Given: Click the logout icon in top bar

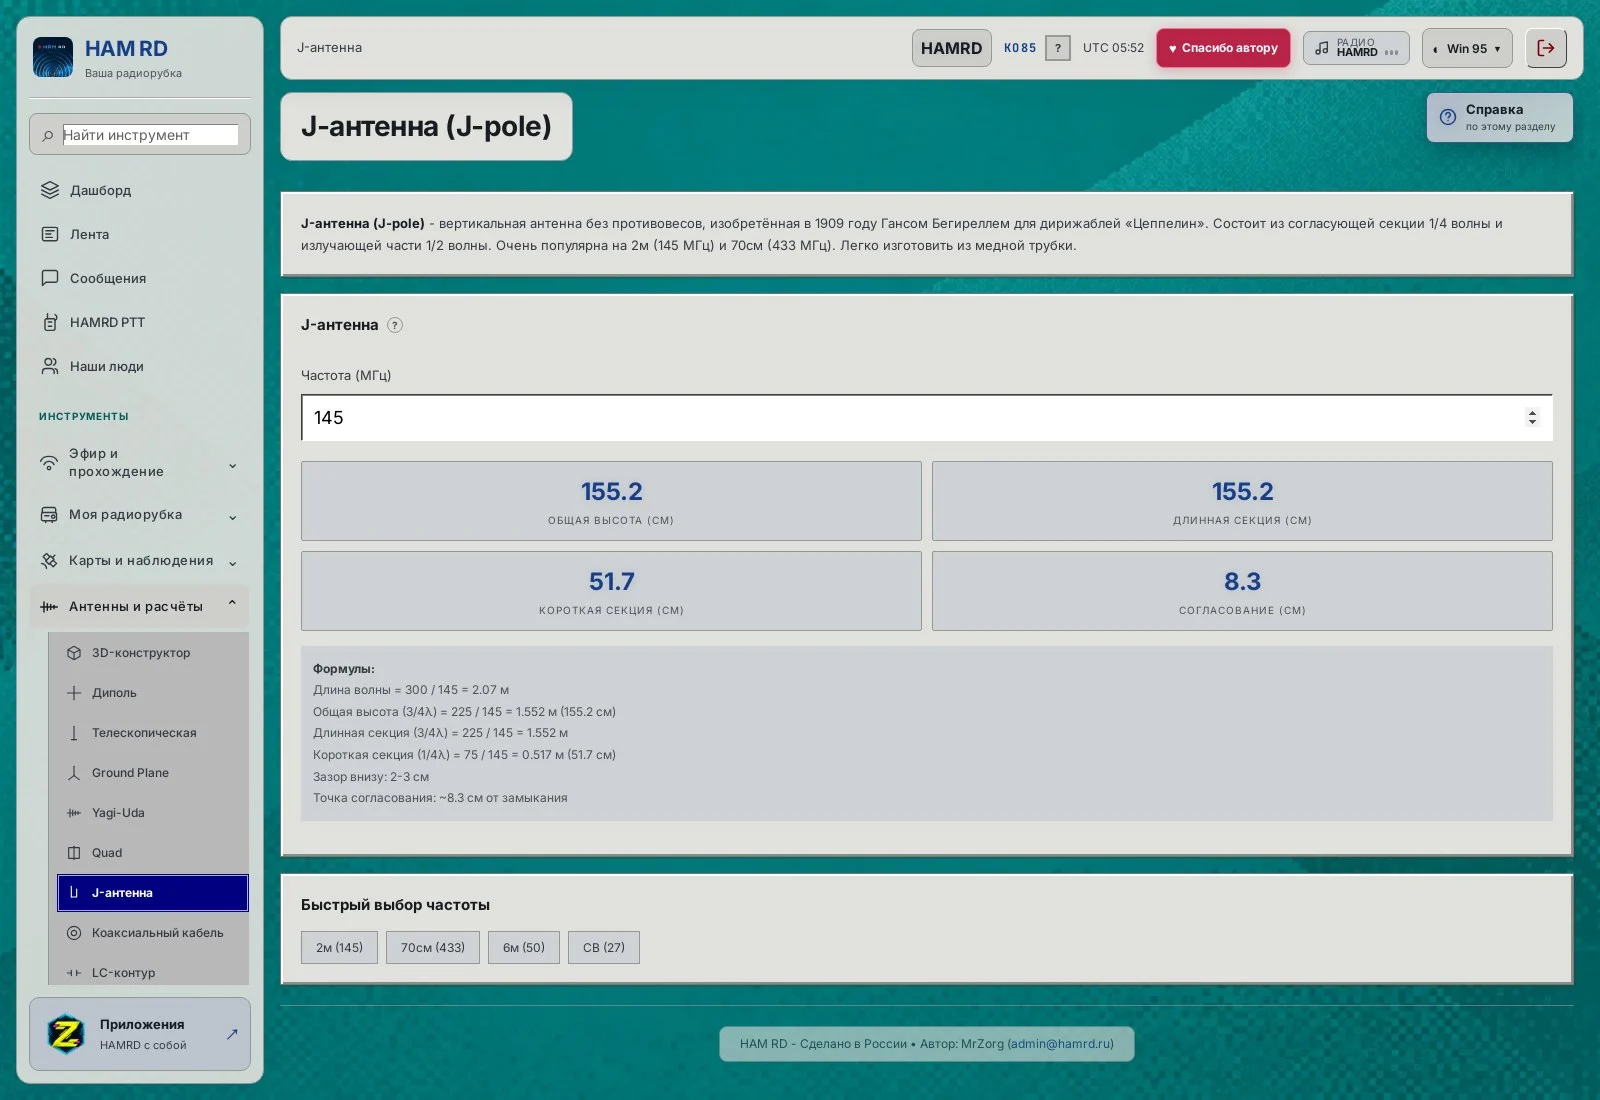Looking at the screenshot, I should point(1546,48).
